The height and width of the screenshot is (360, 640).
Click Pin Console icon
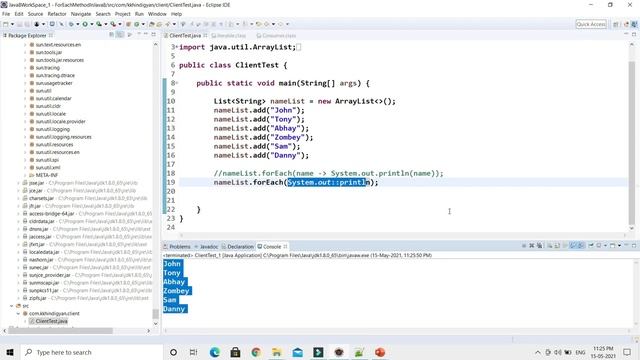click(x=591, y=245)
